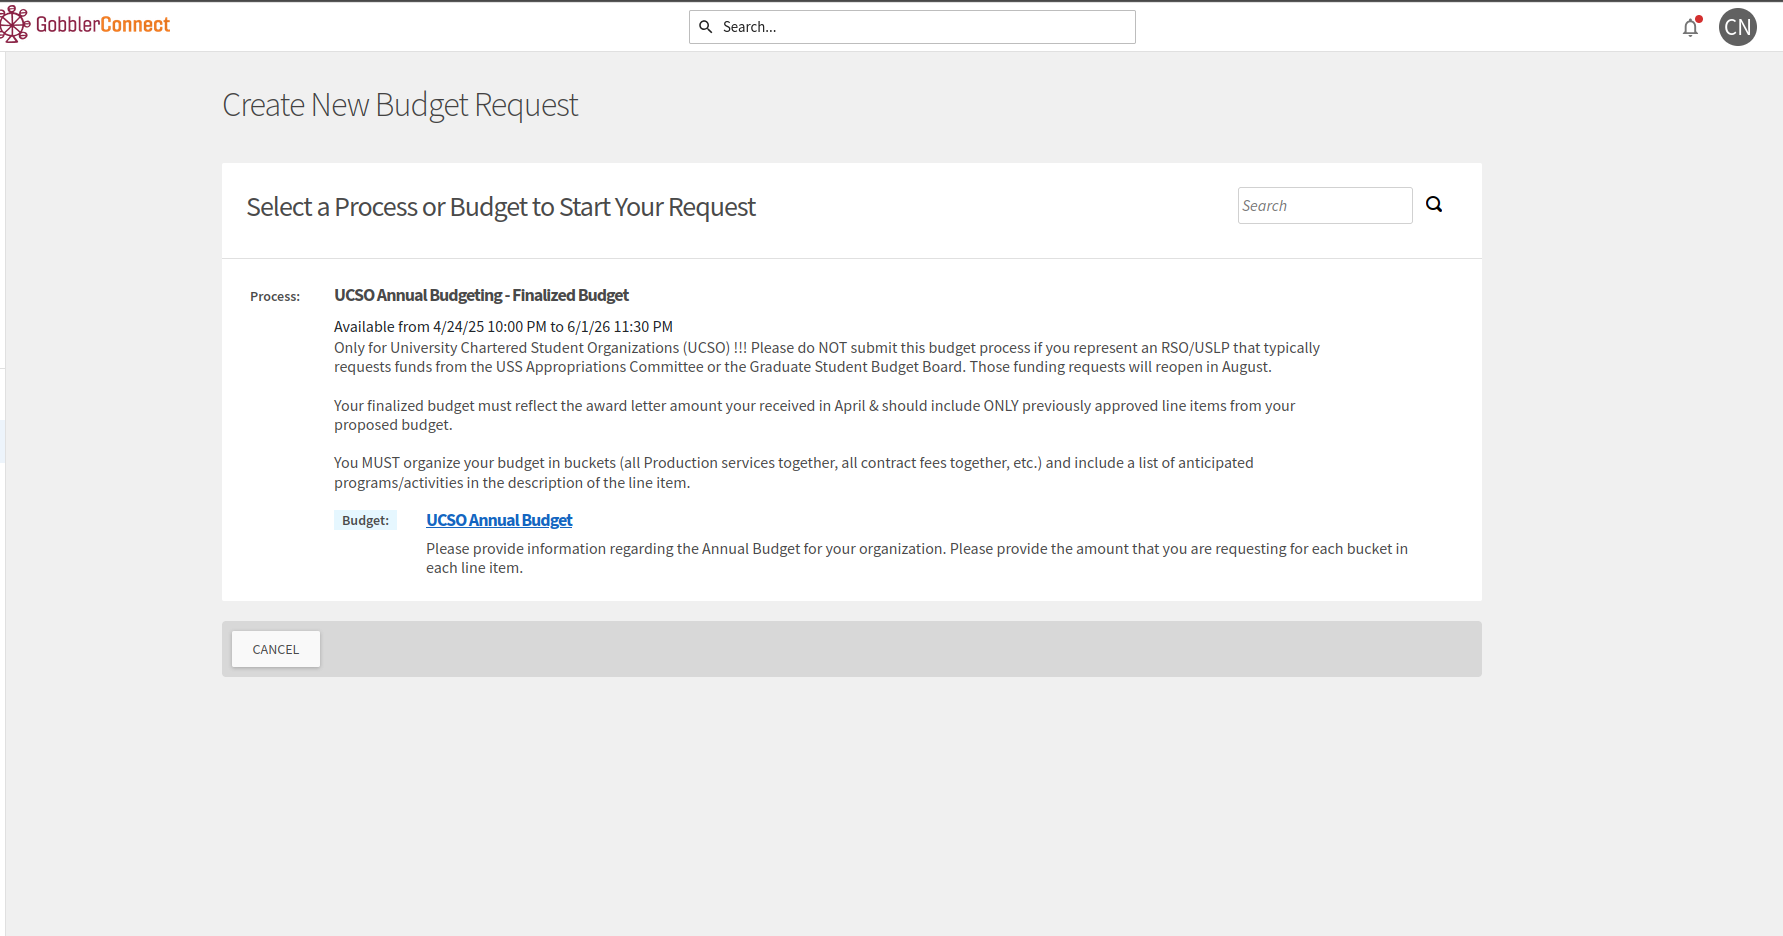Click the CANCEL button

(276, 649)
